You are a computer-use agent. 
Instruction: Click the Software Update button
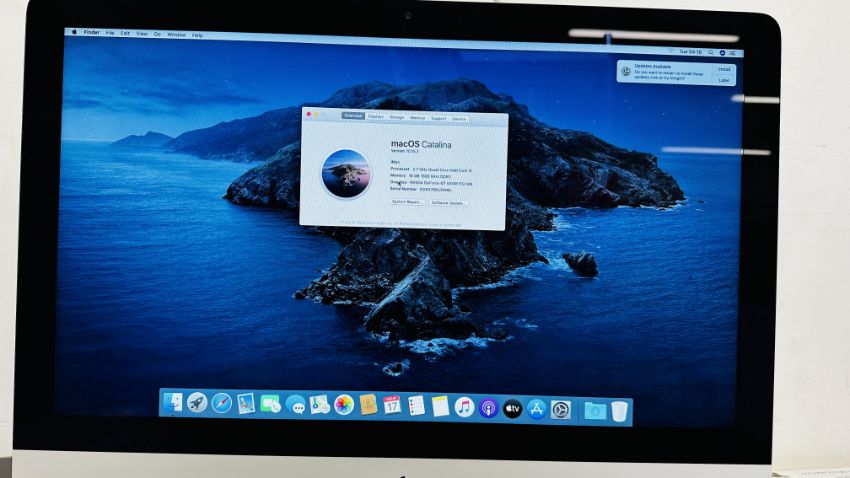448,203
